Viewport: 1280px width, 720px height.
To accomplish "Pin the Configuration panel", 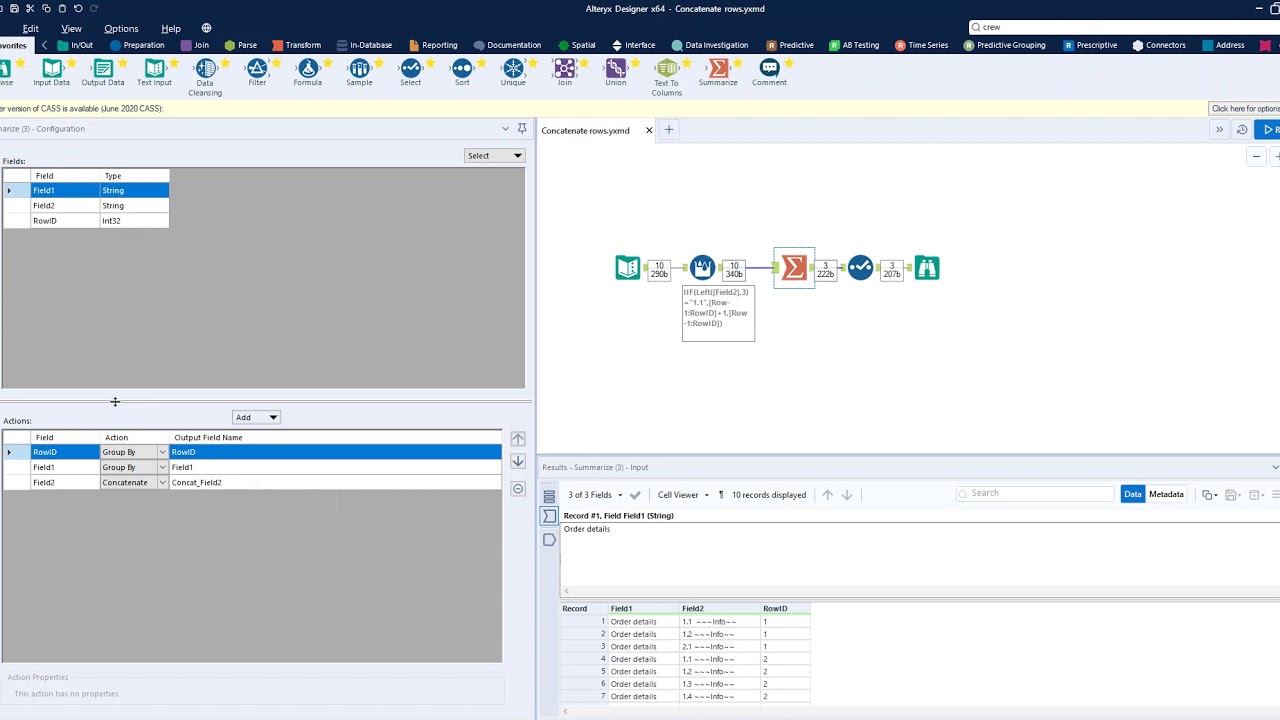I will [522, 129].
